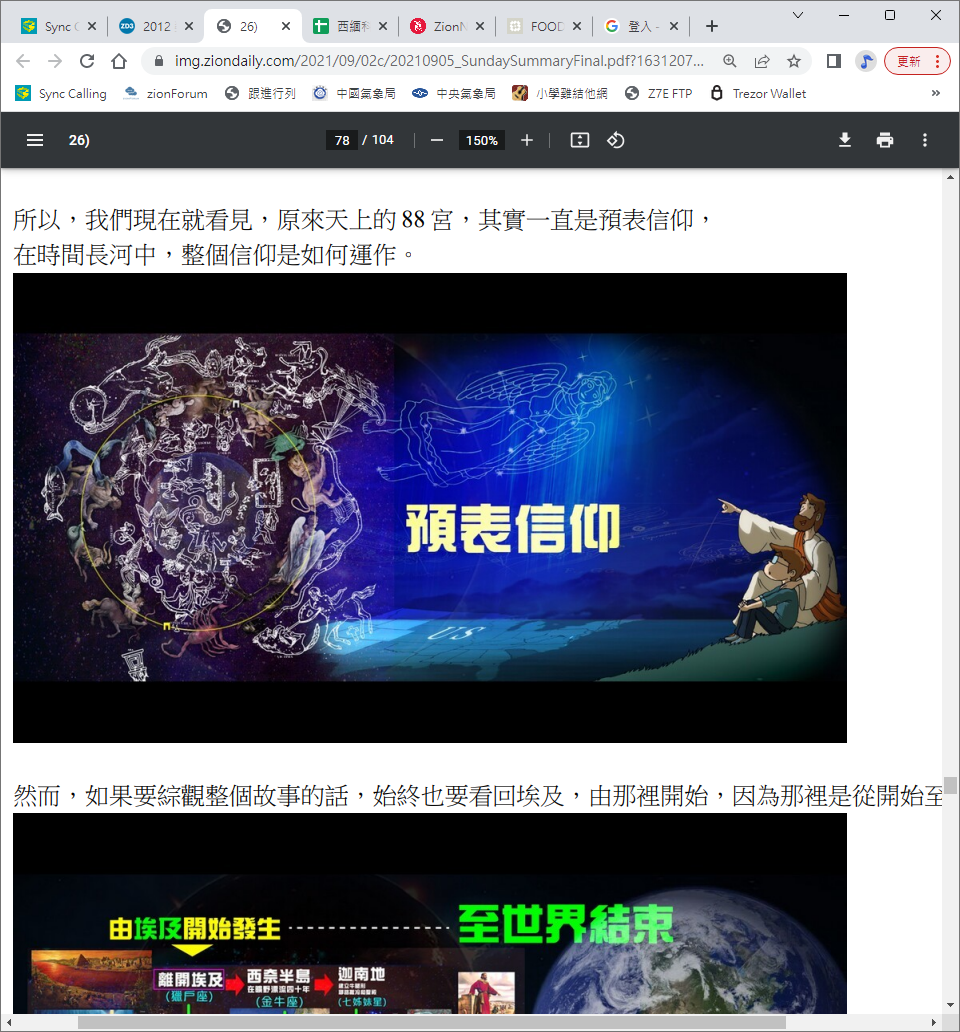
Task: Click the 預表信仰 constellation image
Action: 430,507
